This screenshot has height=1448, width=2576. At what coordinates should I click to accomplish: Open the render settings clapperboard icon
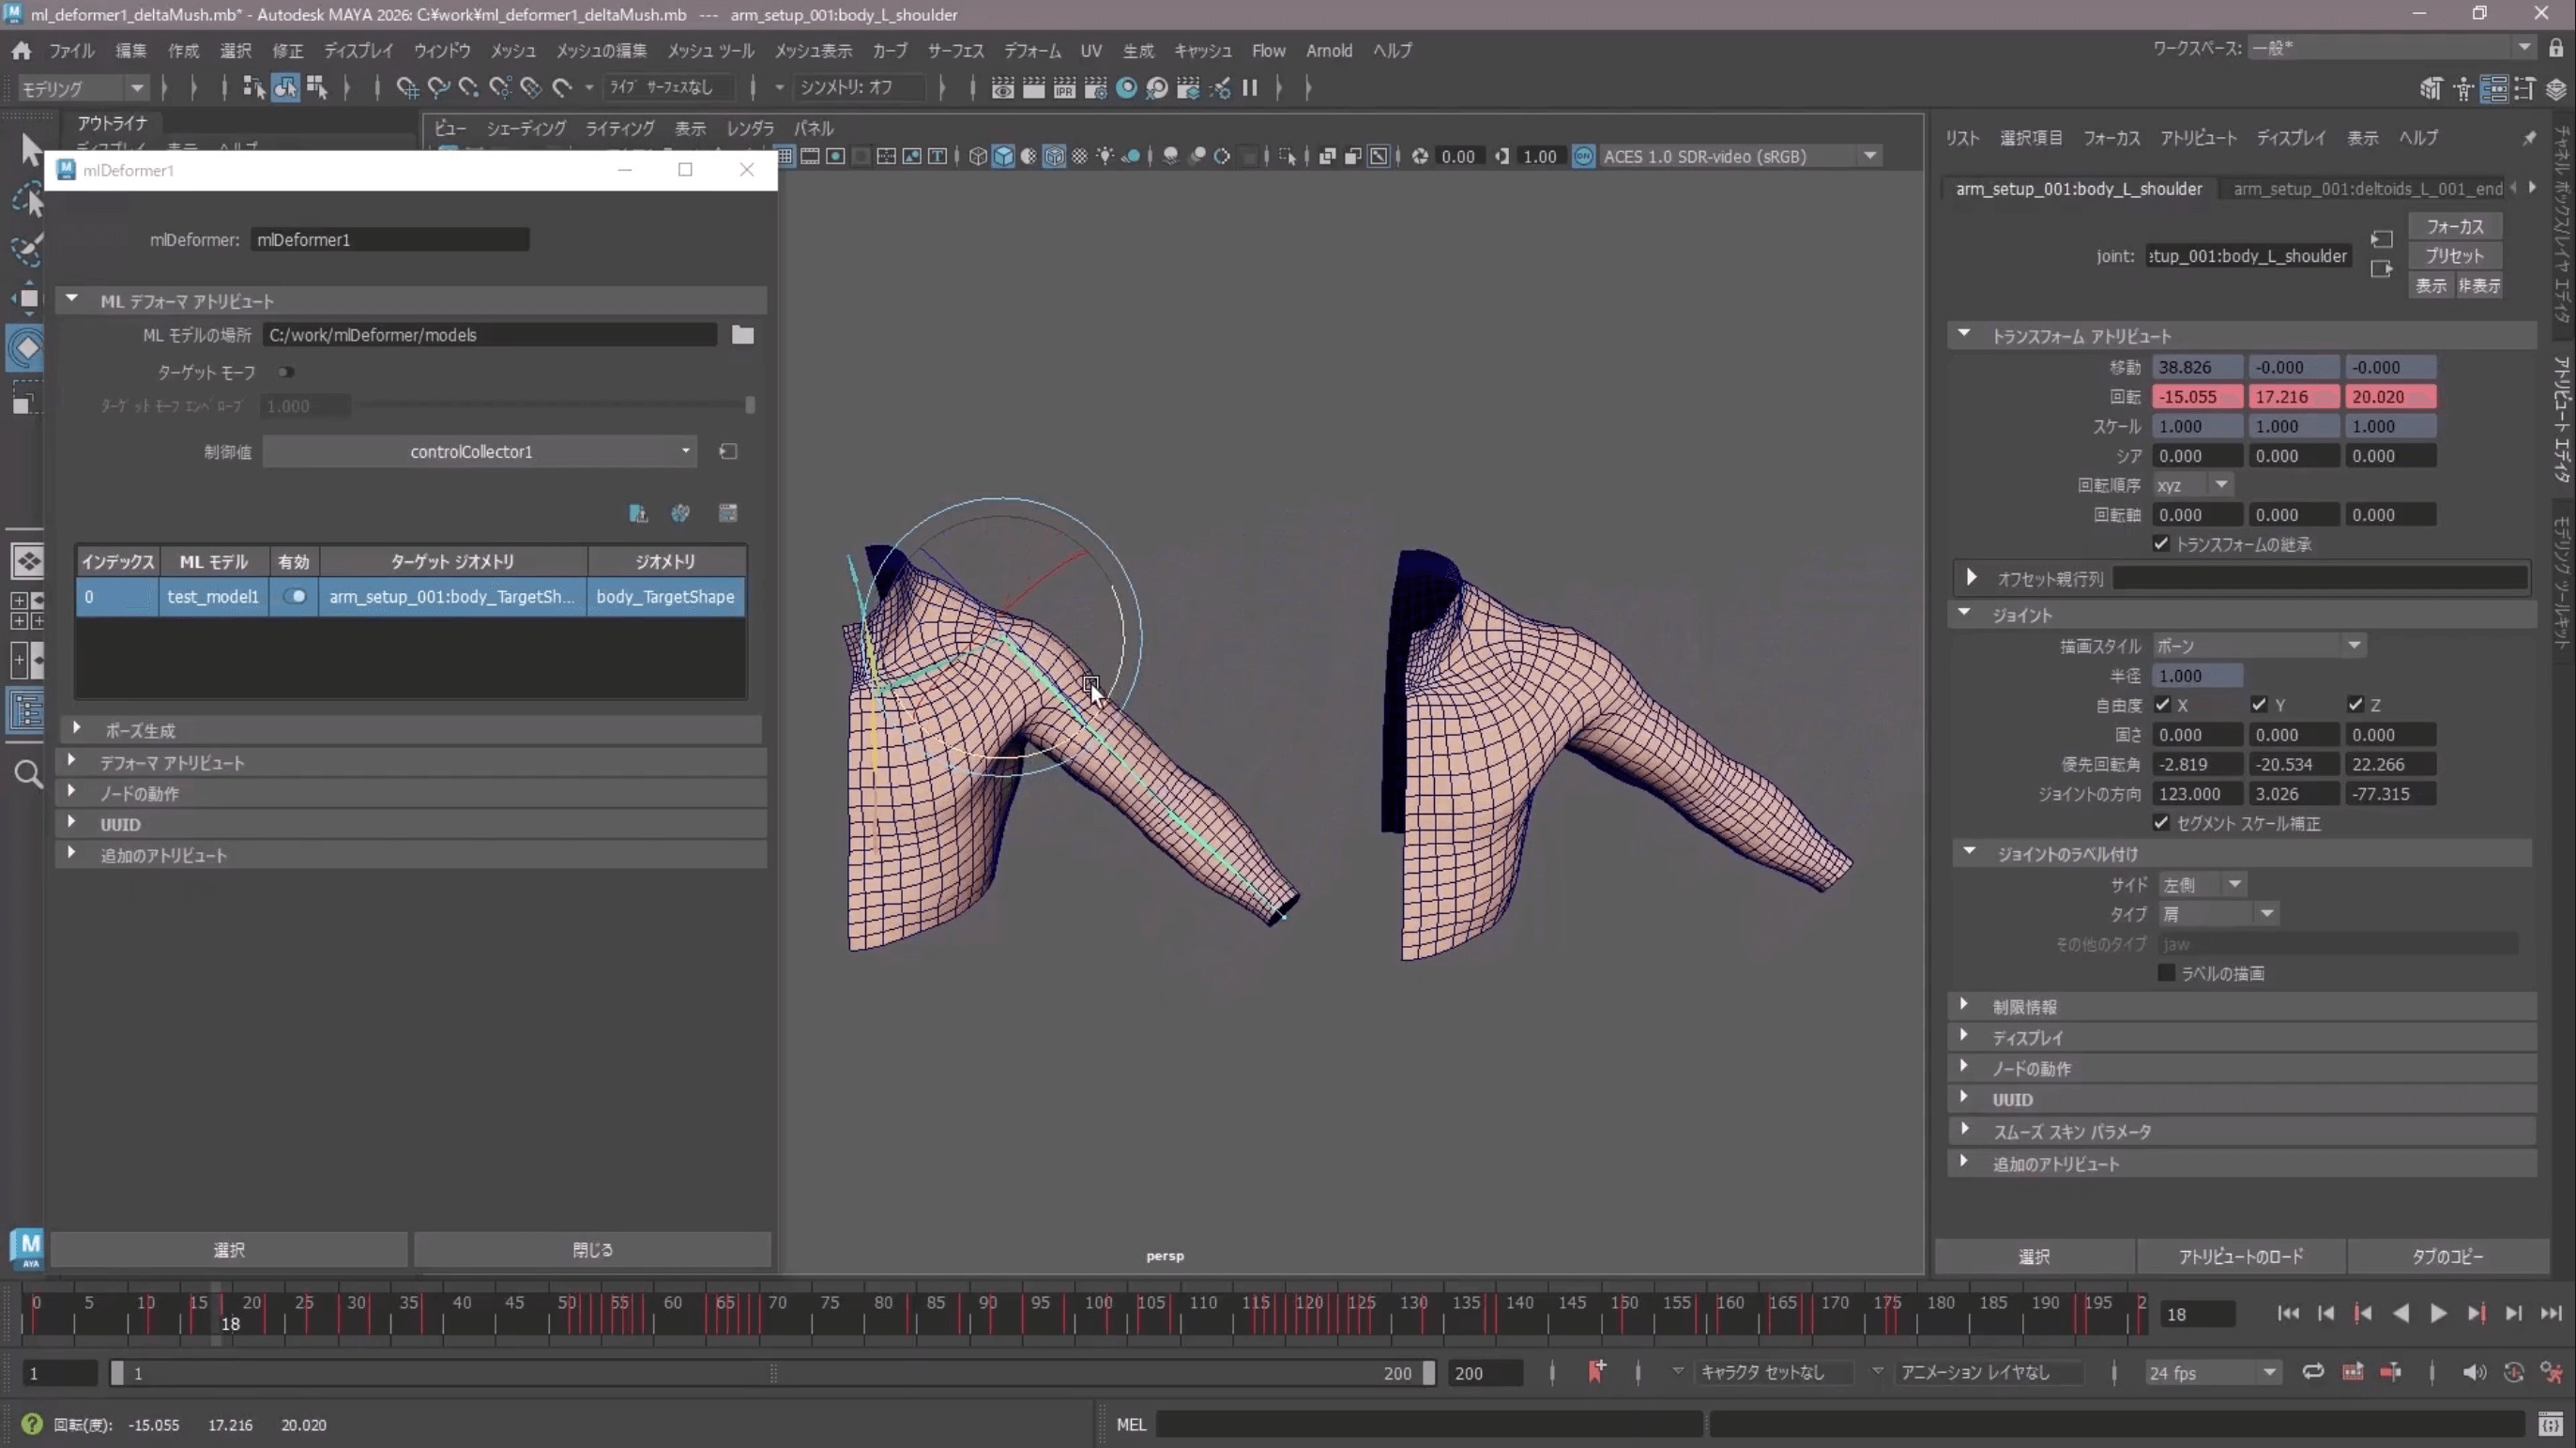coord(1095,88)
